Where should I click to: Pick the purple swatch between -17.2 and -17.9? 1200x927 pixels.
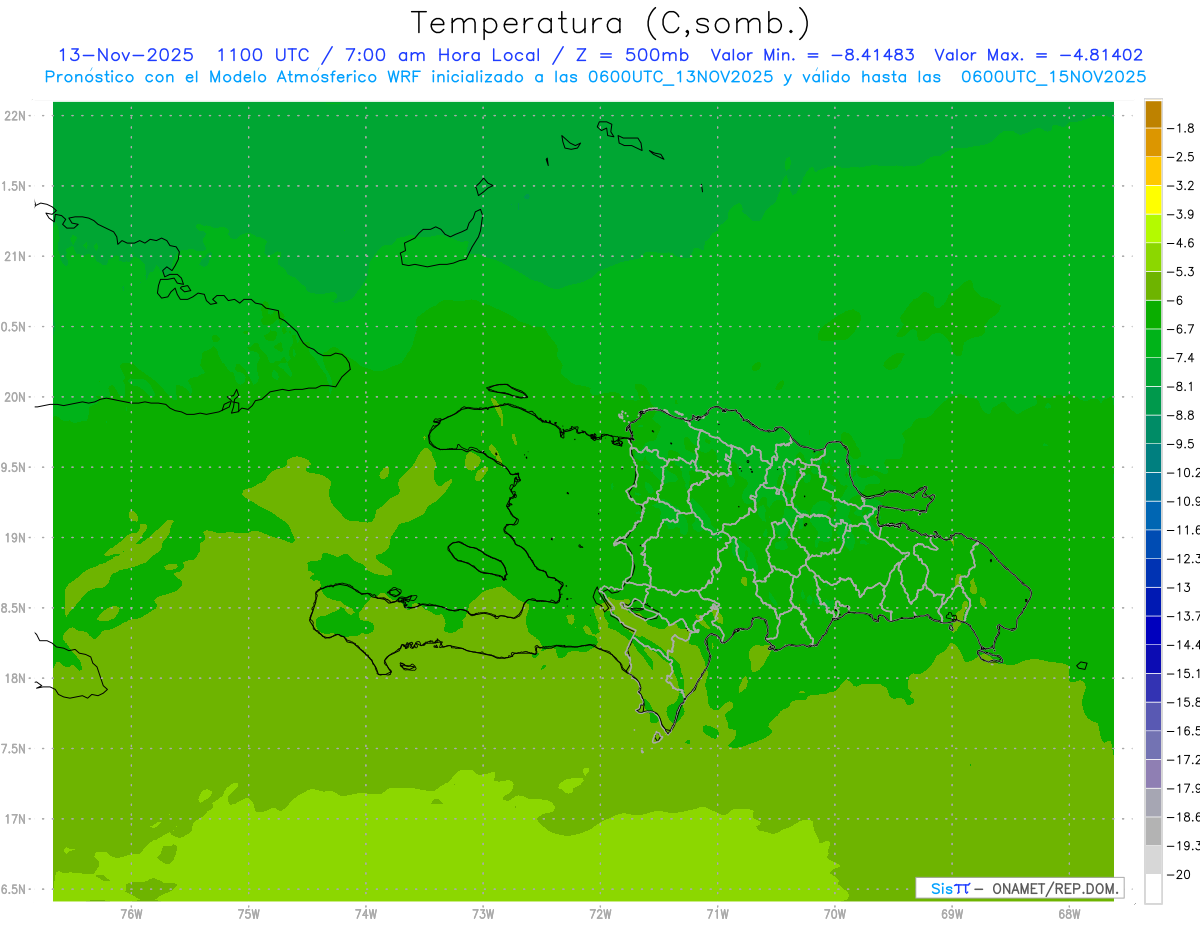coord(1153,774)
